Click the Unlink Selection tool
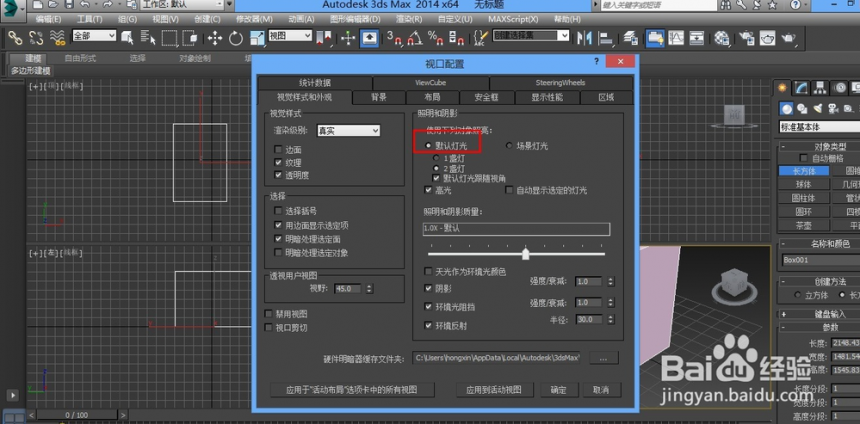 36,38
